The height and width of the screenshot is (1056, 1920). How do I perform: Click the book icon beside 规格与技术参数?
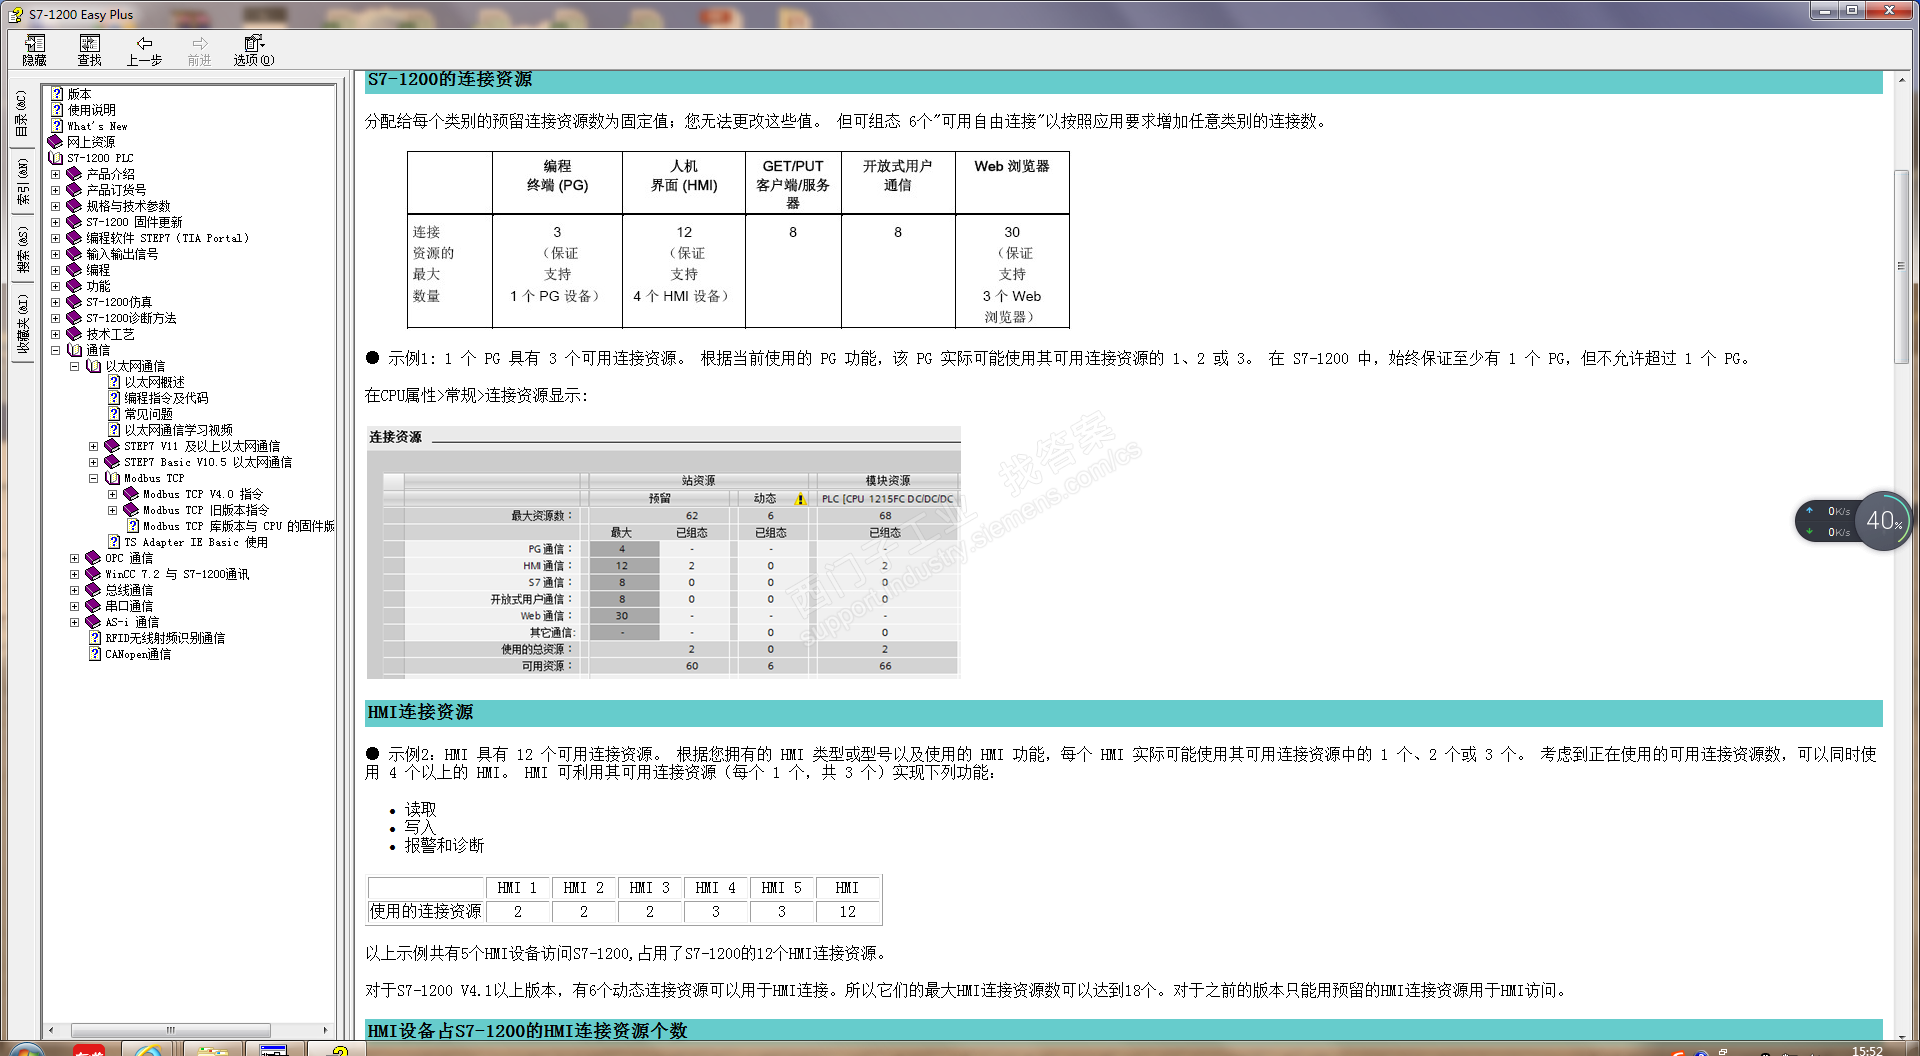(74, 206)
